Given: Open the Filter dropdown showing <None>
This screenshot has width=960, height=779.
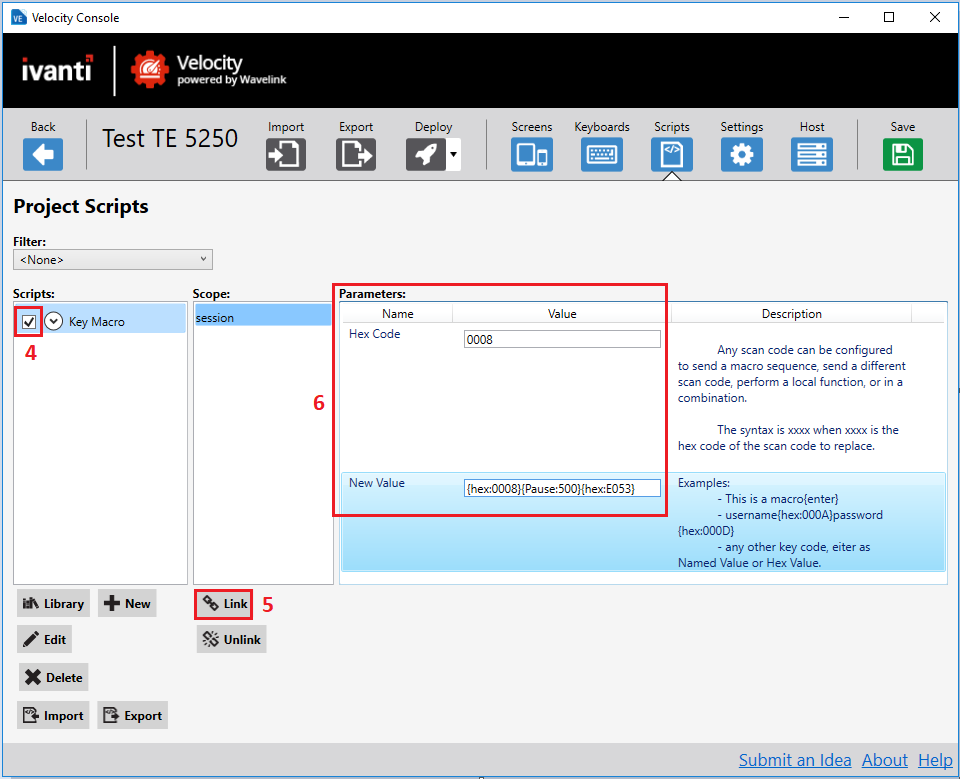Looking at the screenshot, I should 112,259.
